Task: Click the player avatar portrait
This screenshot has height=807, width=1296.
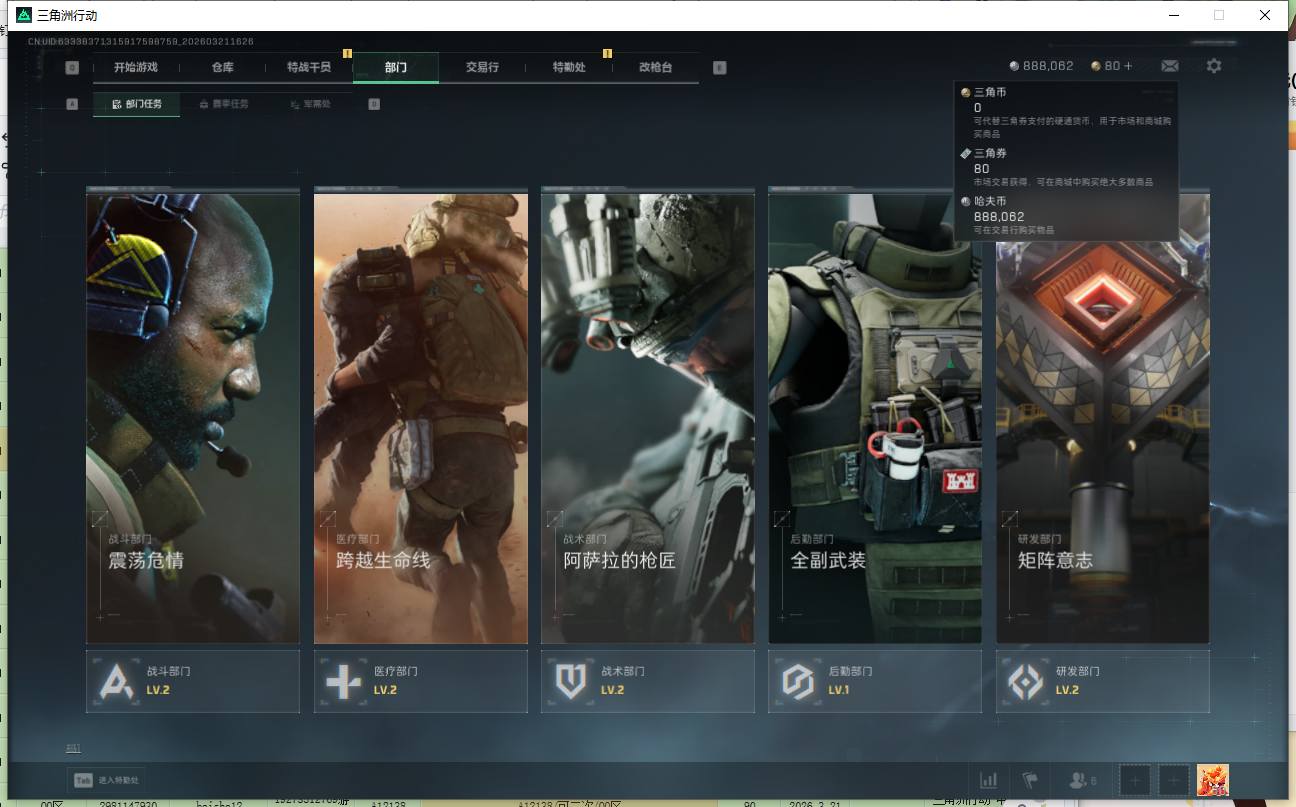Action: point(1213,780)
